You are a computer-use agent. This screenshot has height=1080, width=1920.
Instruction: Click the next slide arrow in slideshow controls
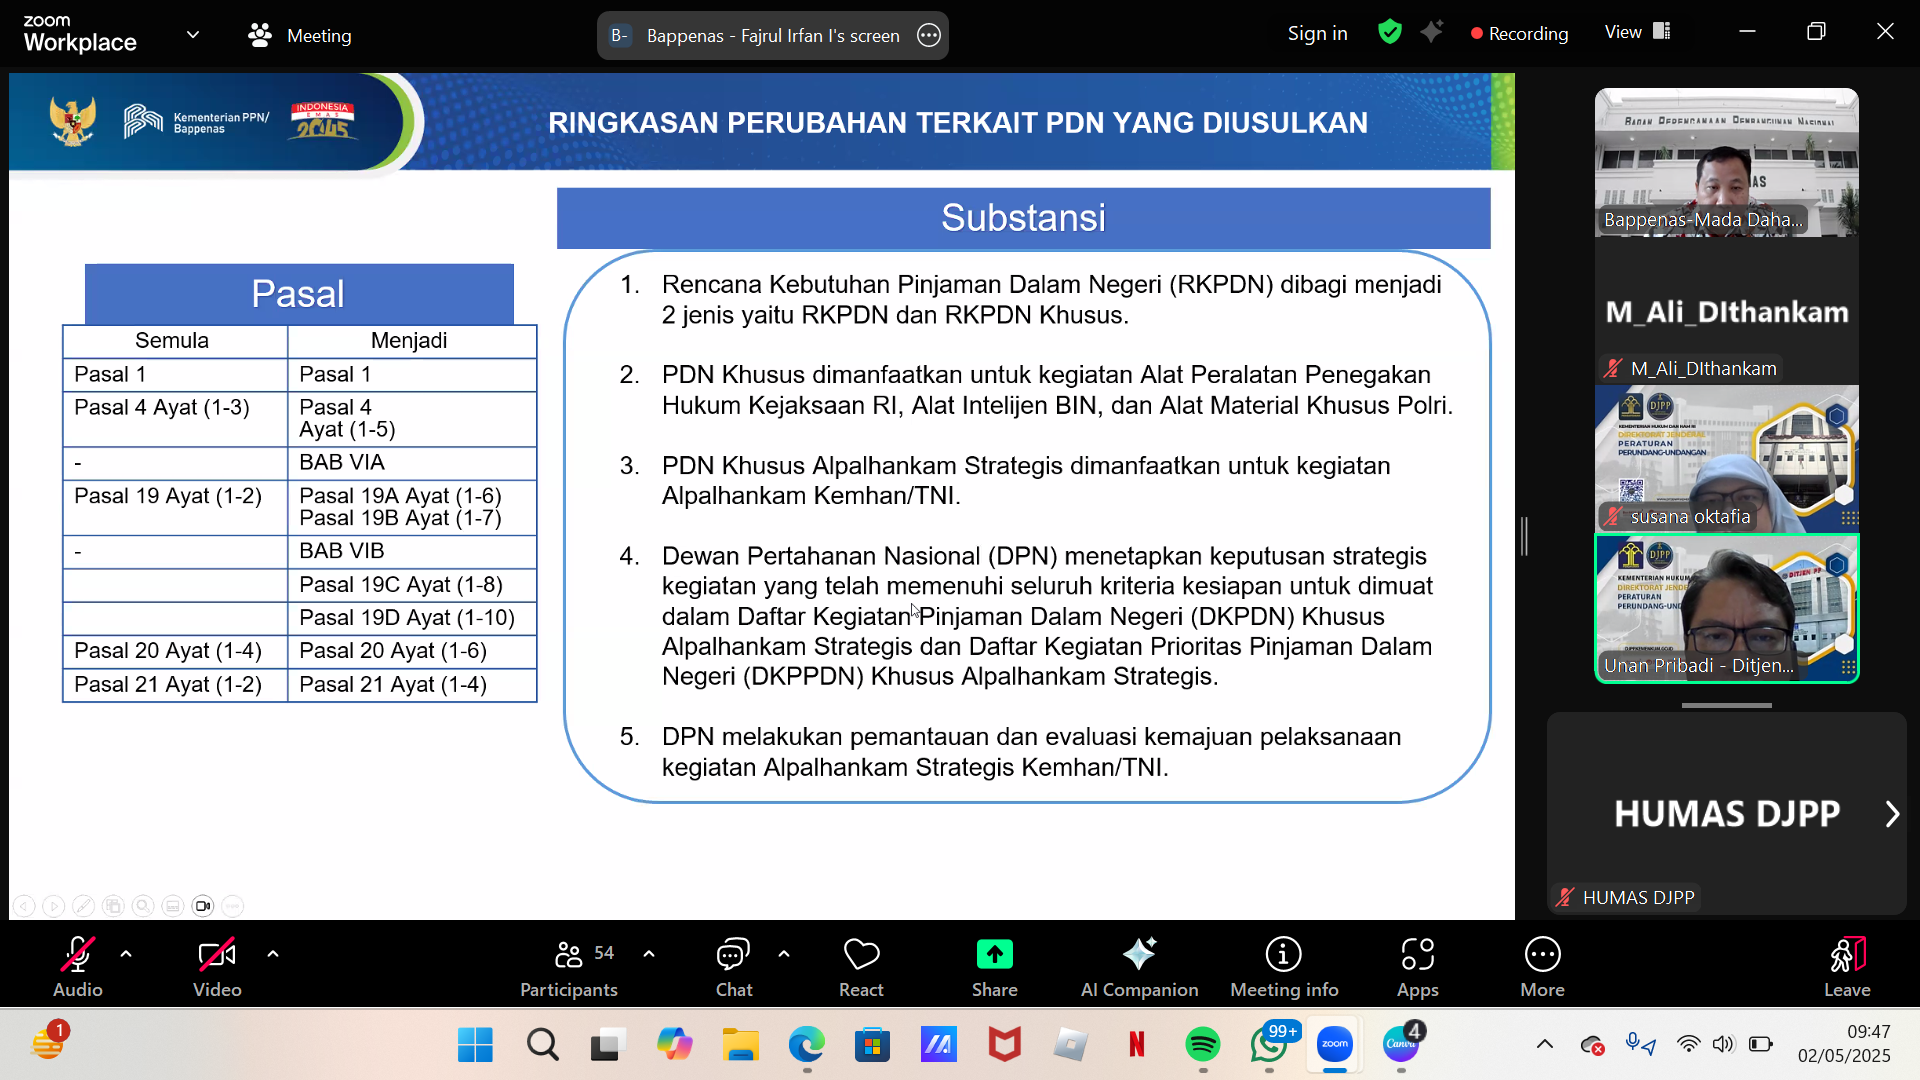(54, 906)
